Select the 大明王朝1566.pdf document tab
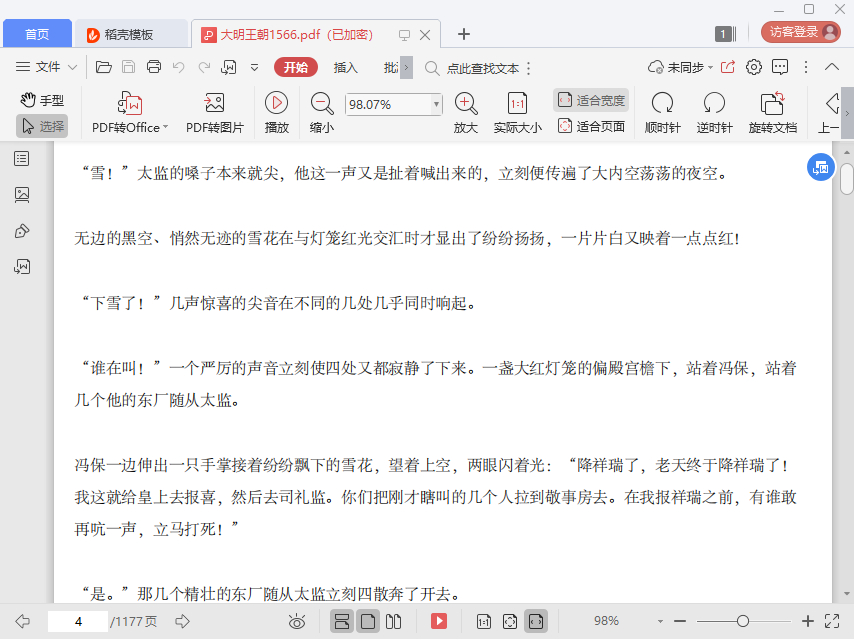Image resolution: width=854 pixels, height=639 pixels. point(297,34)
